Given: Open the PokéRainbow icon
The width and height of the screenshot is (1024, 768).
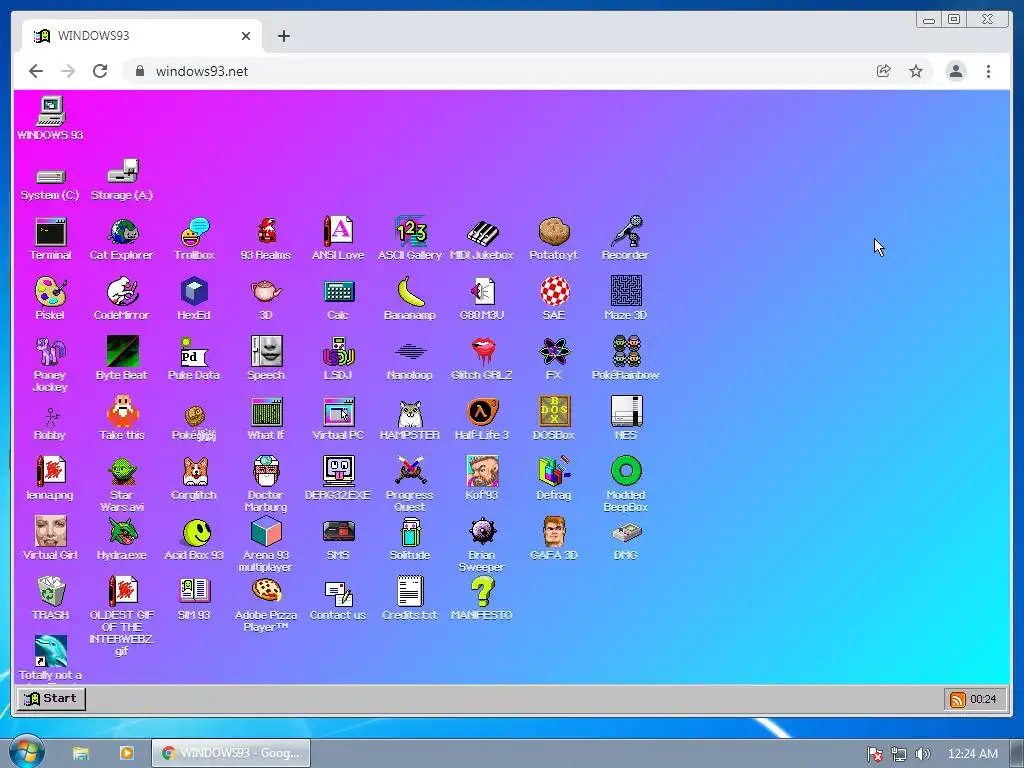Looking at the screenshot, I should click(x=626, y=352).
